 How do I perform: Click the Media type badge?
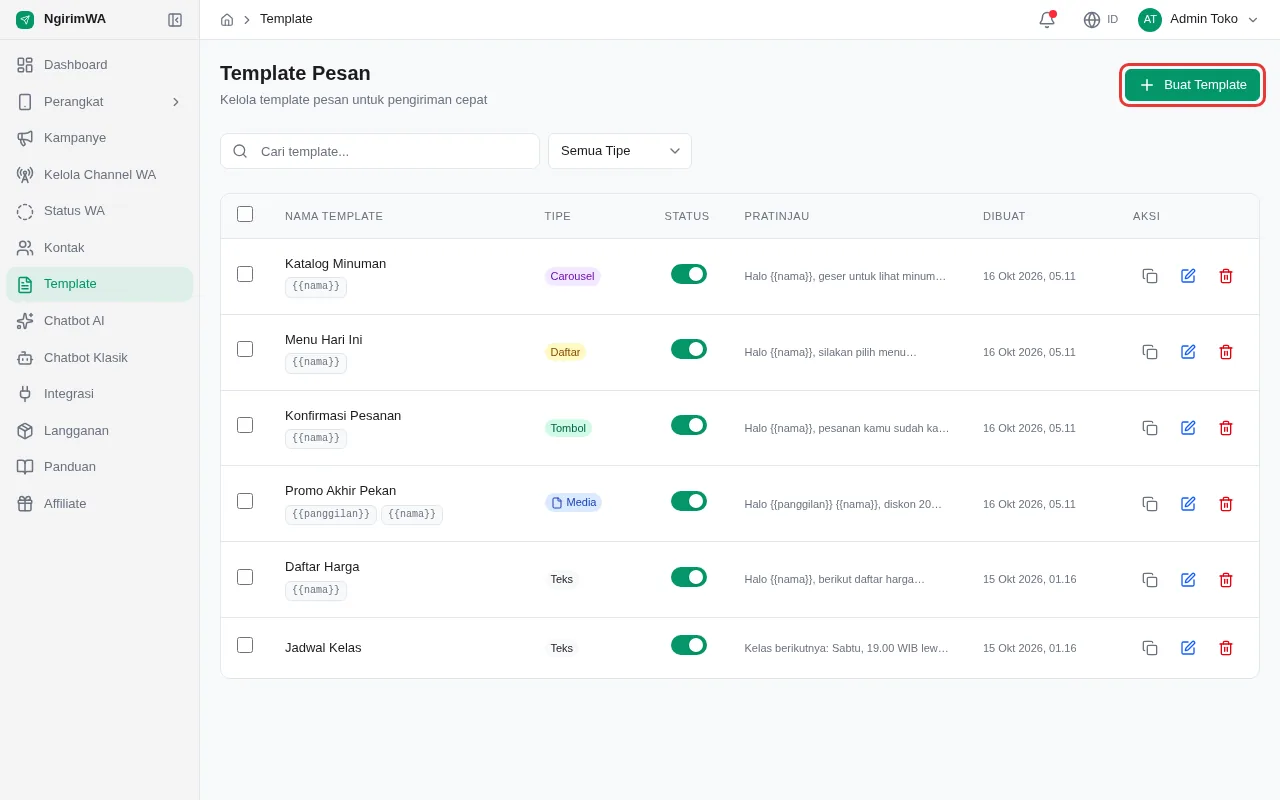(x=573, y=503)
